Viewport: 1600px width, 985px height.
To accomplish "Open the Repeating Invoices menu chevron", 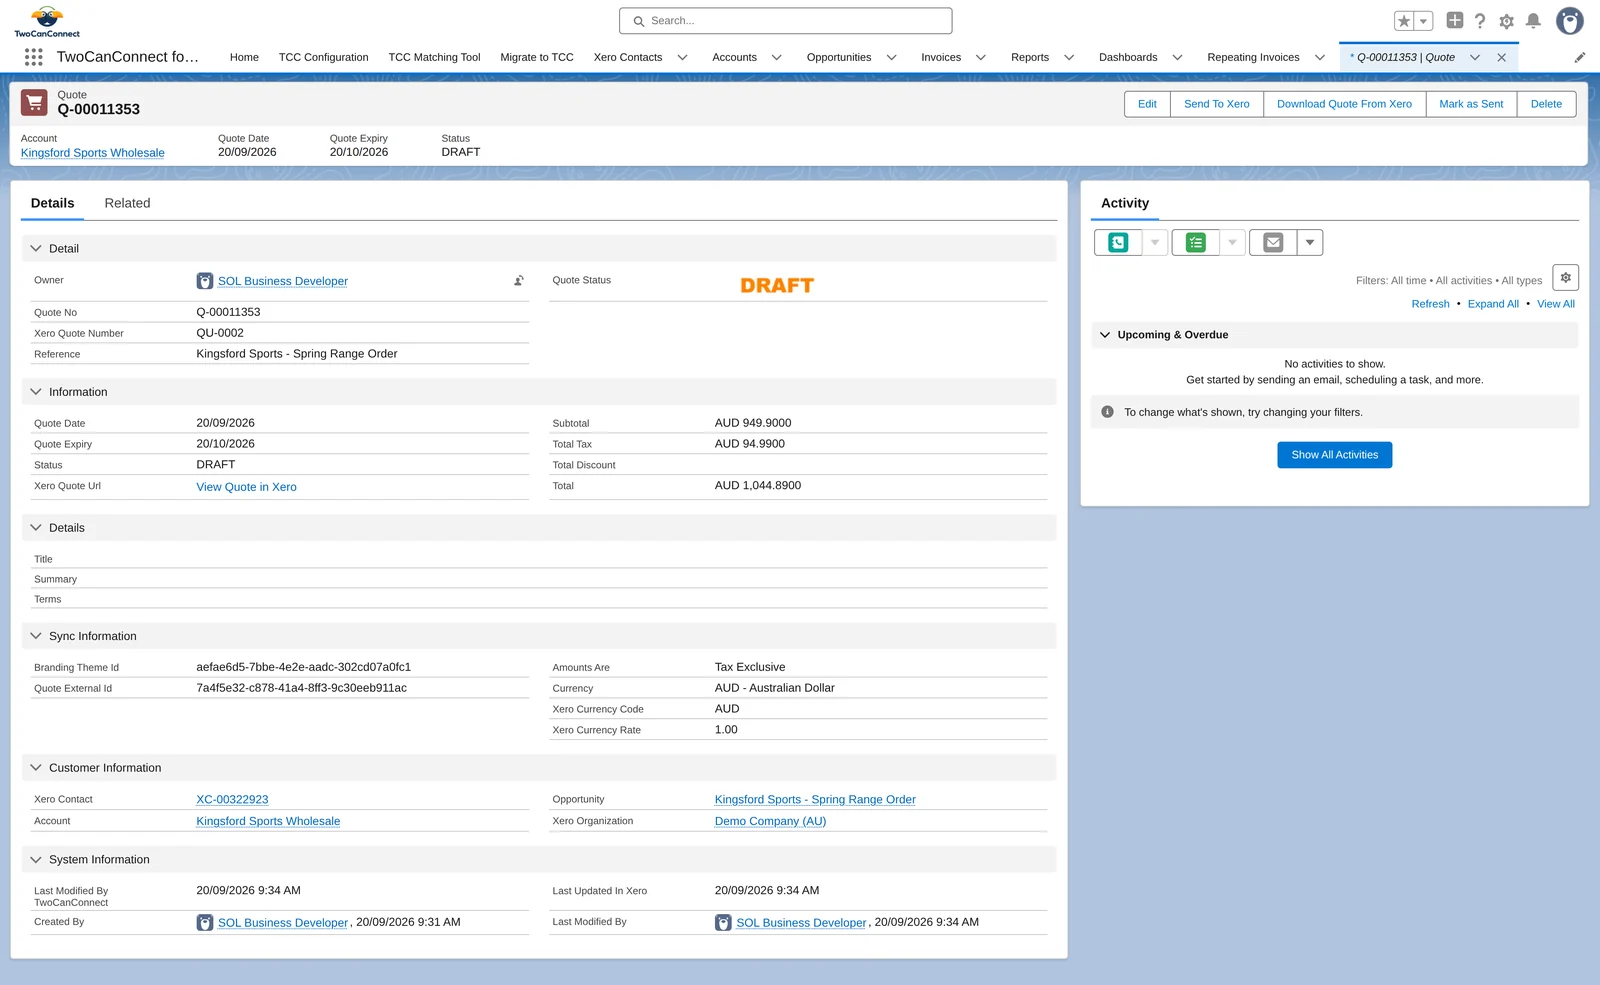I will [1319, 58].
